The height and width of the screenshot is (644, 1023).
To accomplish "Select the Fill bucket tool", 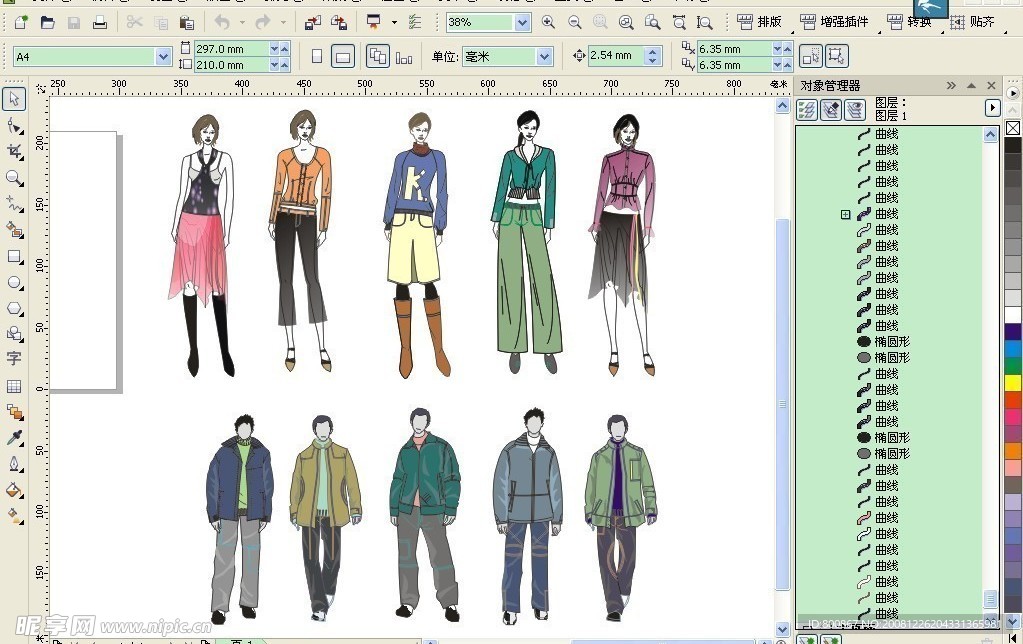I will pyautogui.click(x=14, y=490).
